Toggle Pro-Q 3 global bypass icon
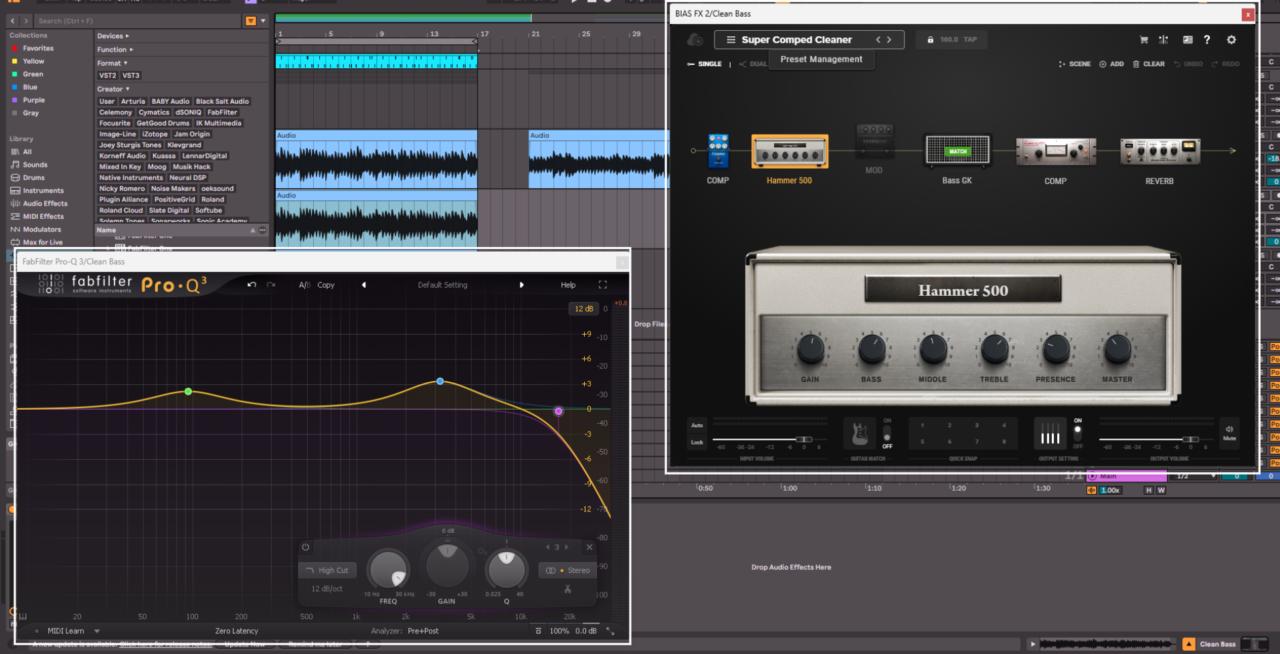 (x=538, y=631)
